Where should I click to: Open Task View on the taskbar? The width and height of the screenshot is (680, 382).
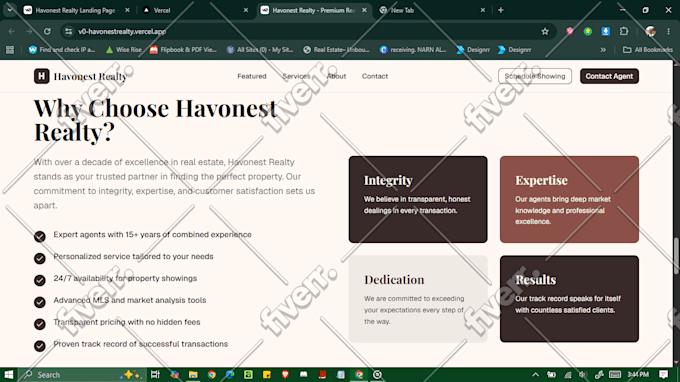[155, 375]
